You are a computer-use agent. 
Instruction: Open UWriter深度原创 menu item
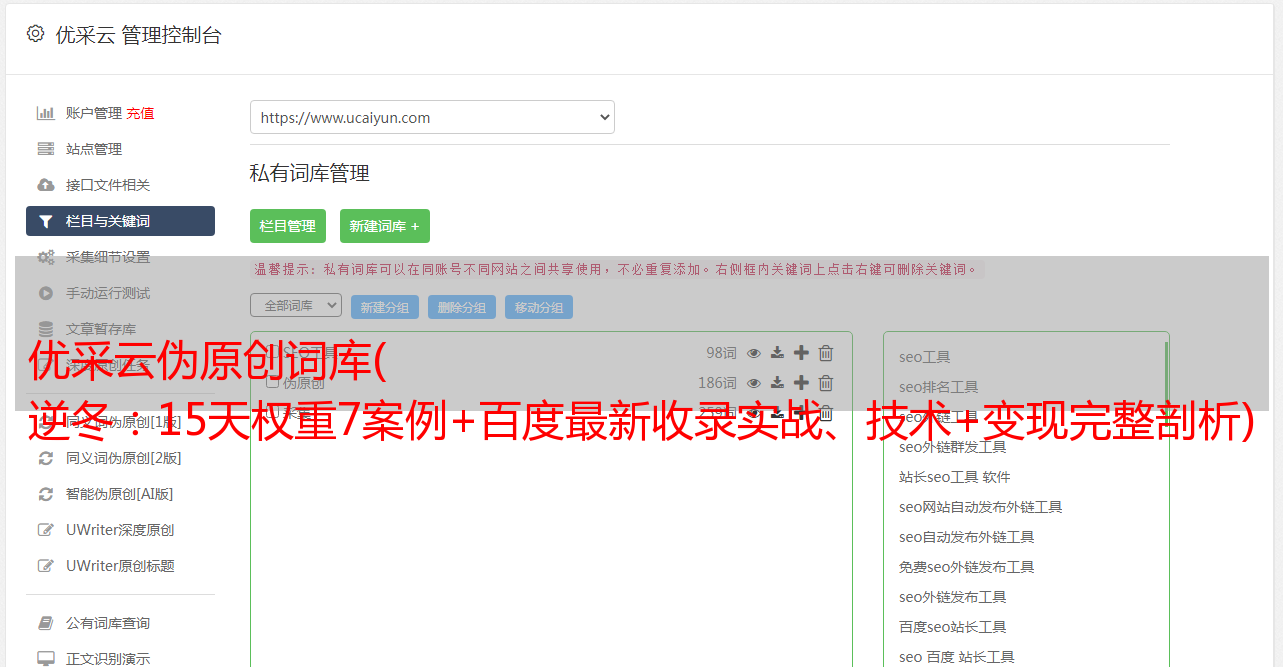[120, 530]
